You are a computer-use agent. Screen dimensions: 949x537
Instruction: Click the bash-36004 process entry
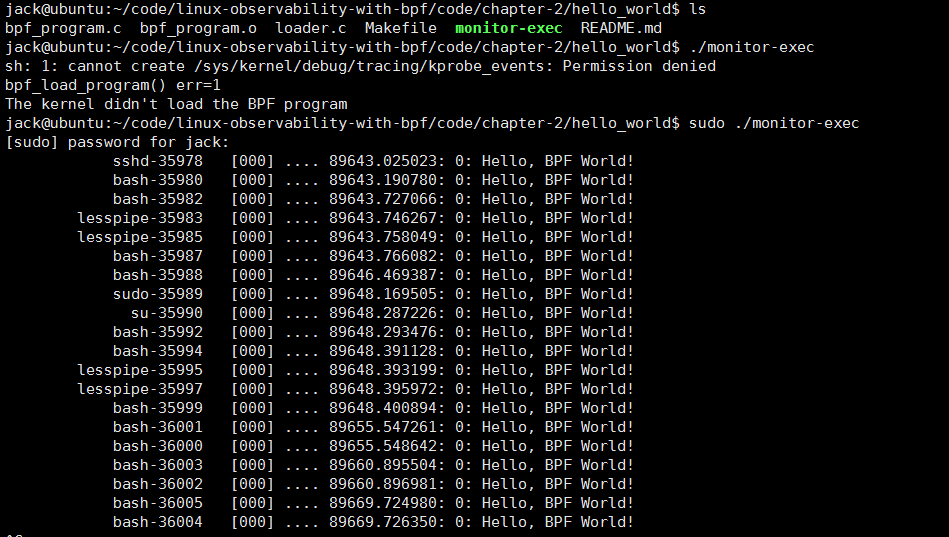157,522
